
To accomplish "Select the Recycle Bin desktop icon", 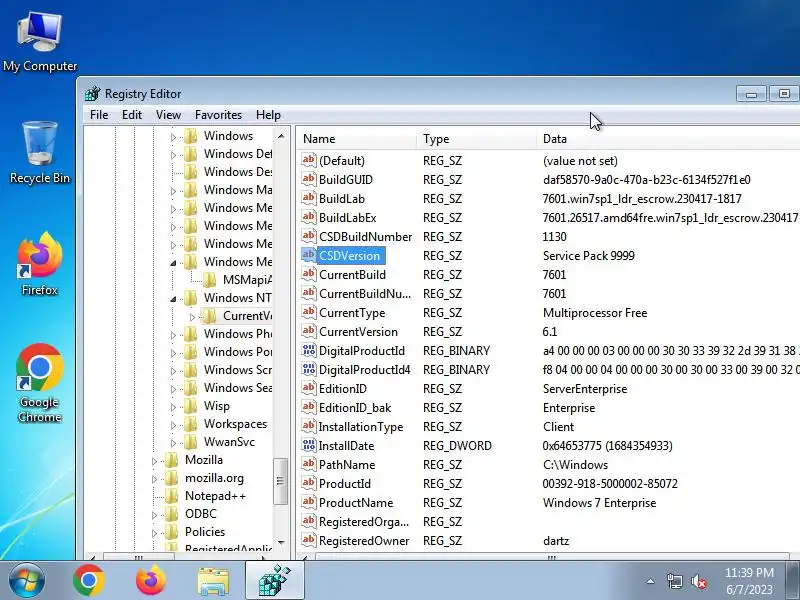I will pyautogui.click(x=40, y=153).
